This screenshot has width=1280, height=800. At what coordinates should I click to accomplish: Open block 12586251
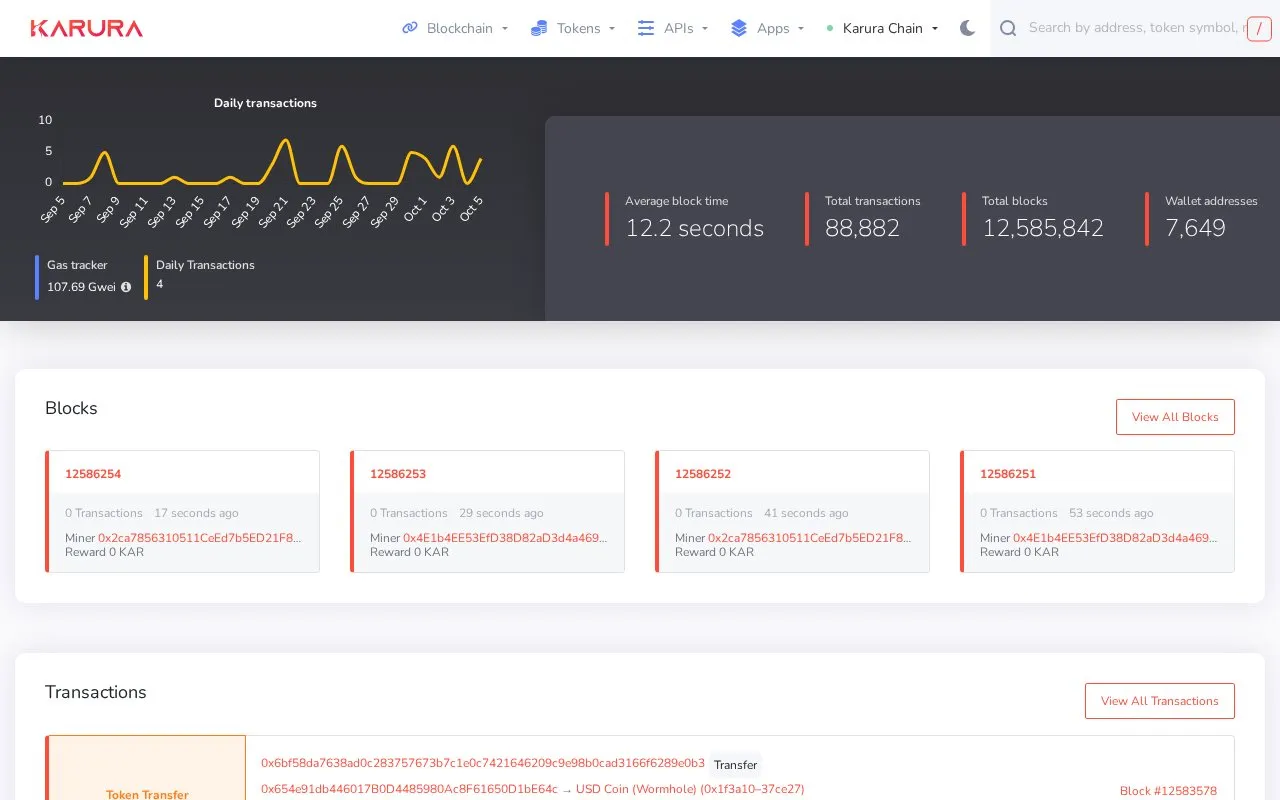(x=1008, y=474)
